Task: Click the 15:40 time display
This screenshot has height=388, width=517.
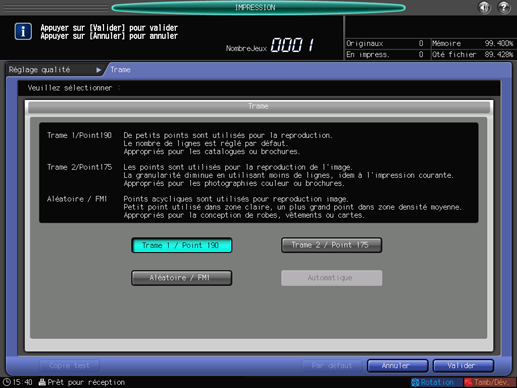Action: 22,382
